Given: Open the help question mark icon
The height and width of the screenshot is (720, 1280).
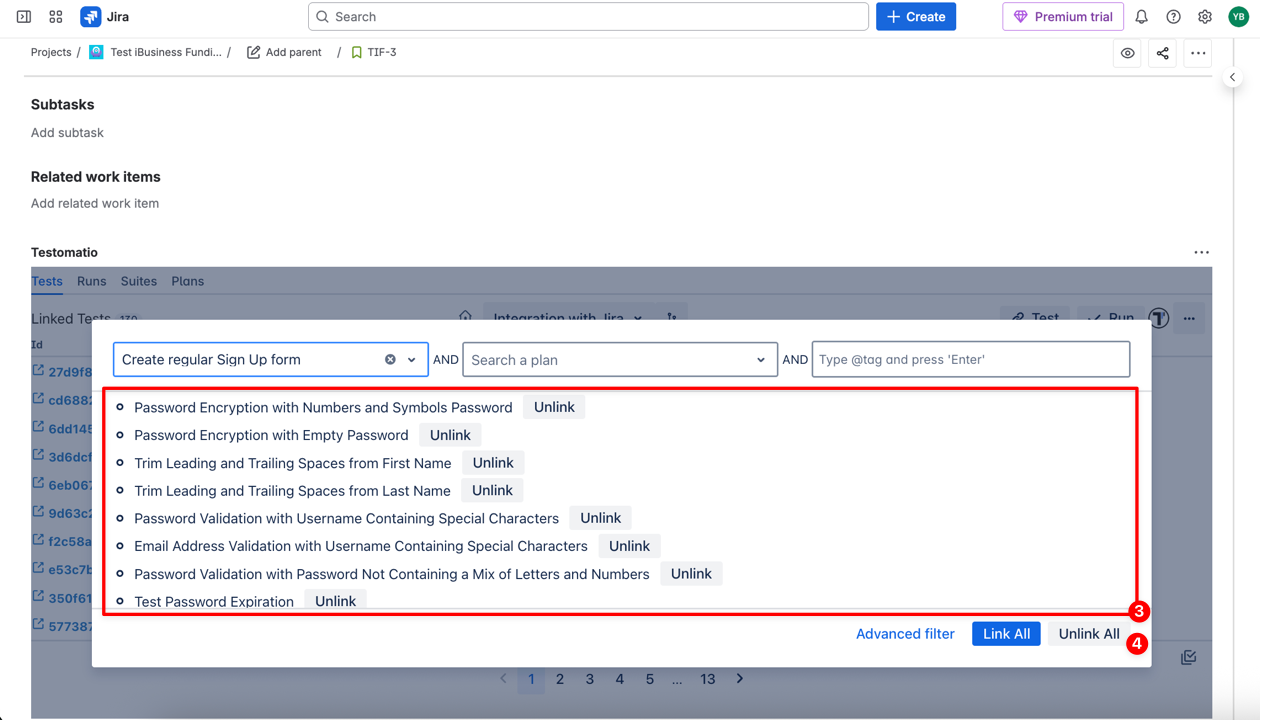Looking at the screenshot, I should click(1173, 17).
